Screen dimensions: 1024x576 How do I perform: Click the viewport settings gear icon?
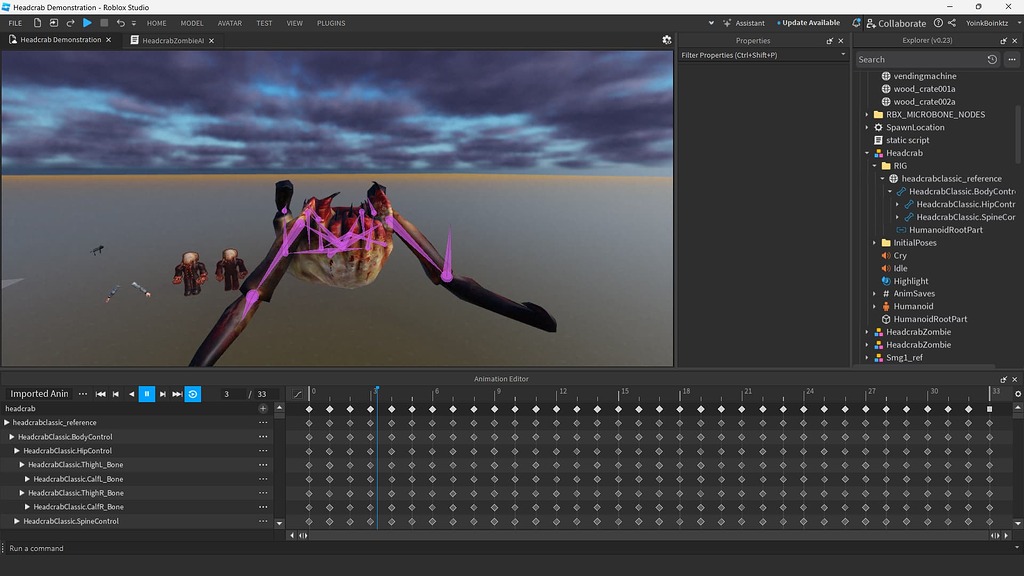[666, 40]
